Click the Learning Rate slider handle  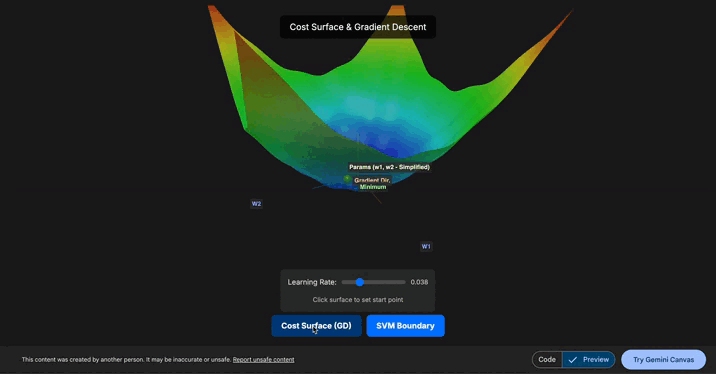360,282
